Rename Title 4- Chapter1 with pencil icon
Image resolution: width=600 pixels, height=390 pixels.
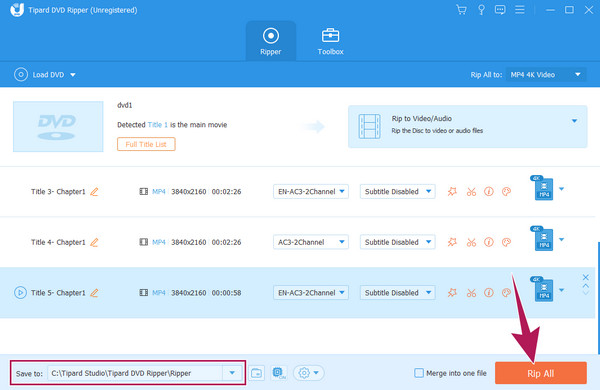pyautogui.click(x=94, y=242)
